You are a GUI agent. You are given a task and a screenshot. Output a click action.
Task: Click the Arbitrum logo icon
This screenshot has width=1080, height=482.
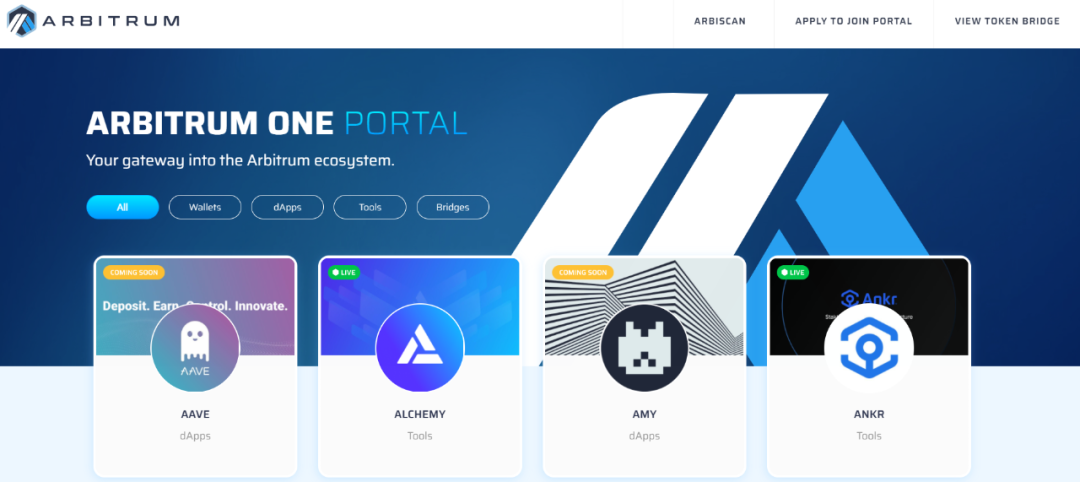(21, 21)
